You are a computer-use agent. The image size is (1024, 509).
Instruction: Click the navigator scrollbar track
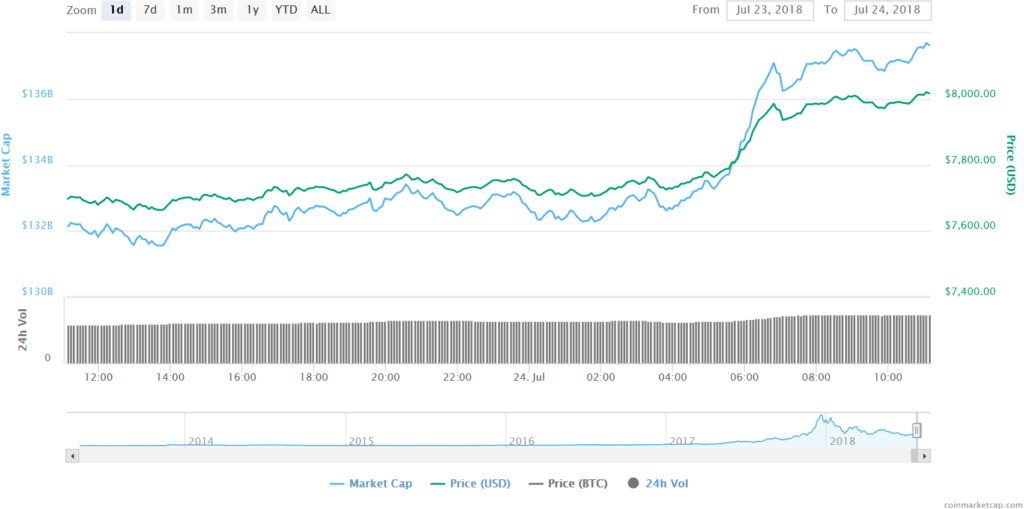[x=494, y=456]
